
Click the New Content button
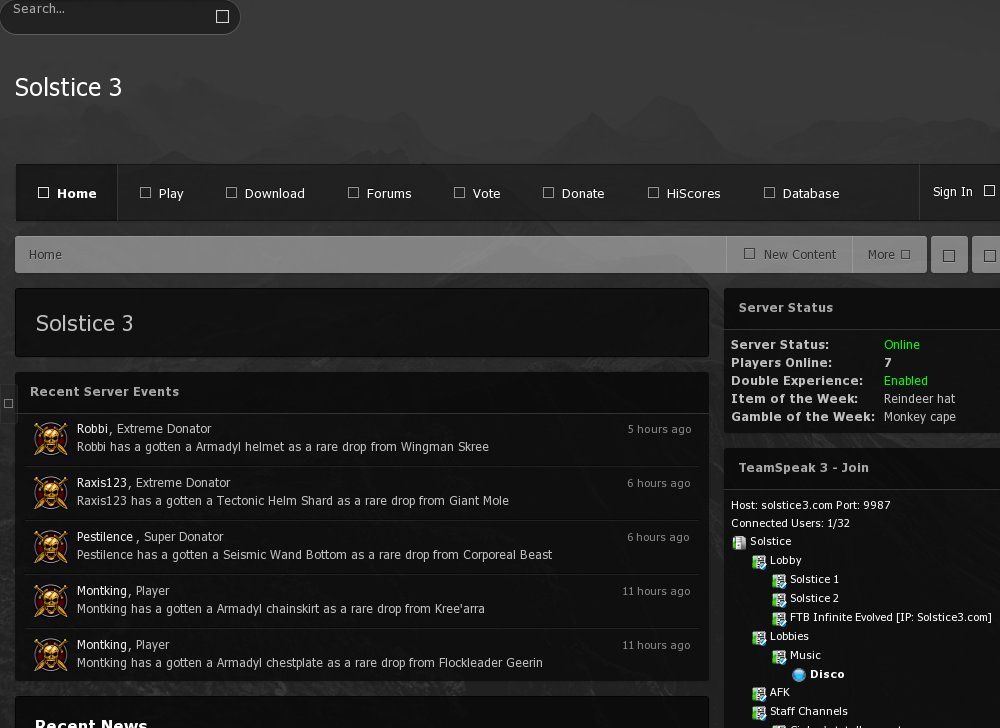[789, 255]
